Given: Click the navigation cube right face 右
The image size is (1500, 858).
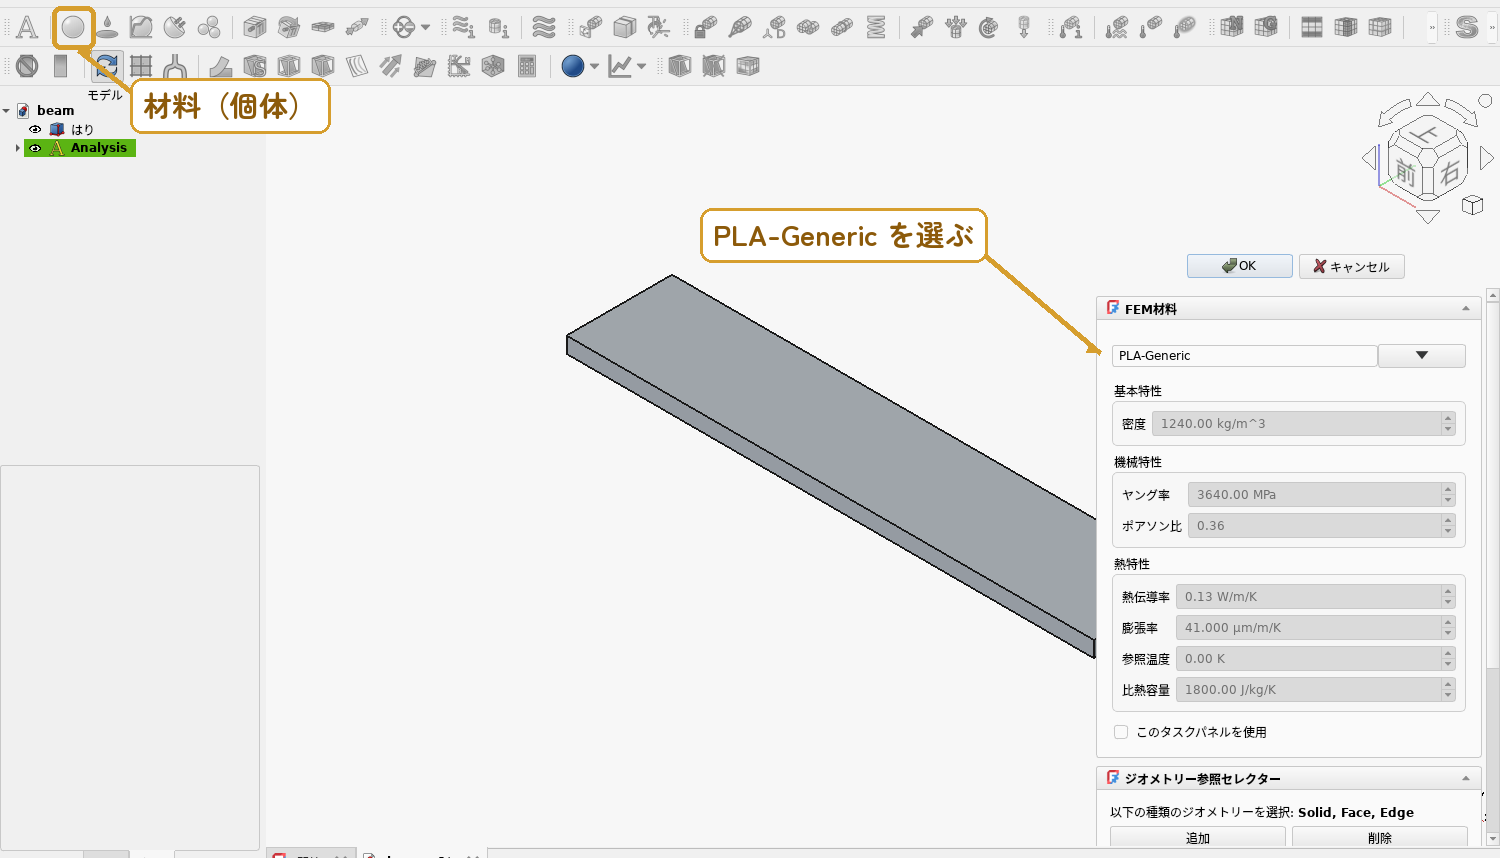Looking at the screenshot, I should [x=1450, y=174].
